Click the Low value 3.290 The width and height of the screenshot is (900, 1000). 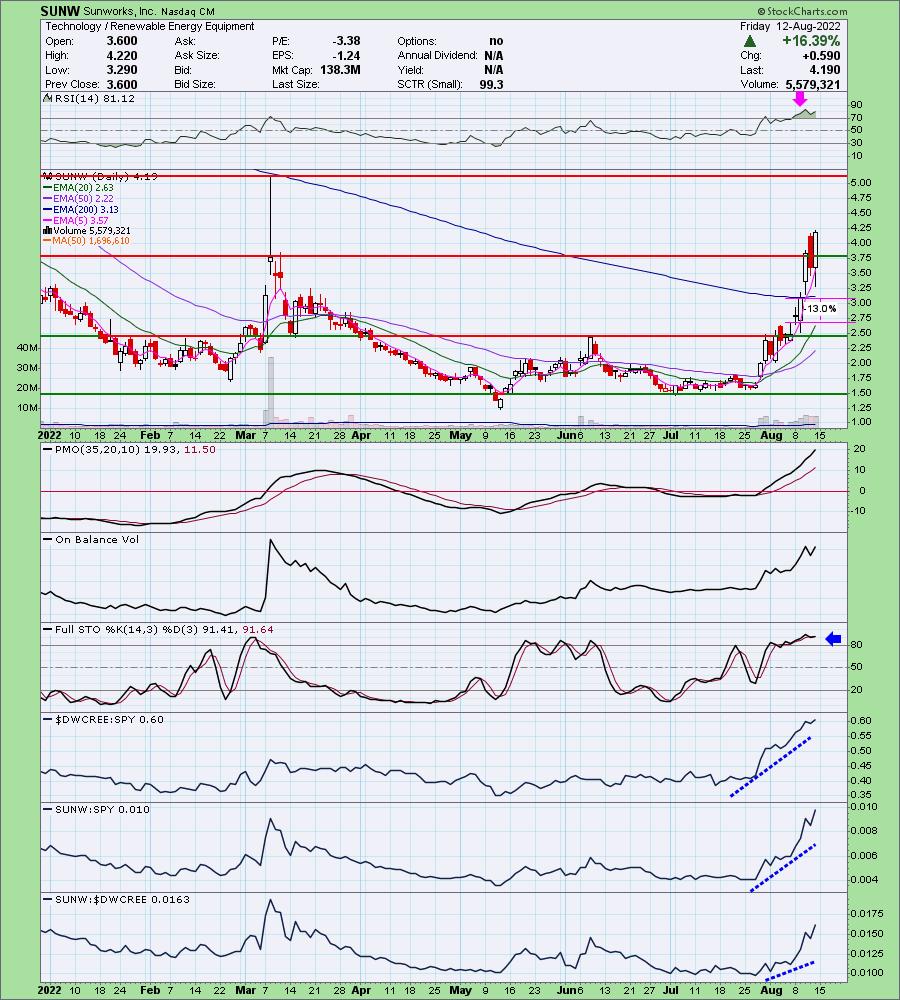[x=122, y=70]
